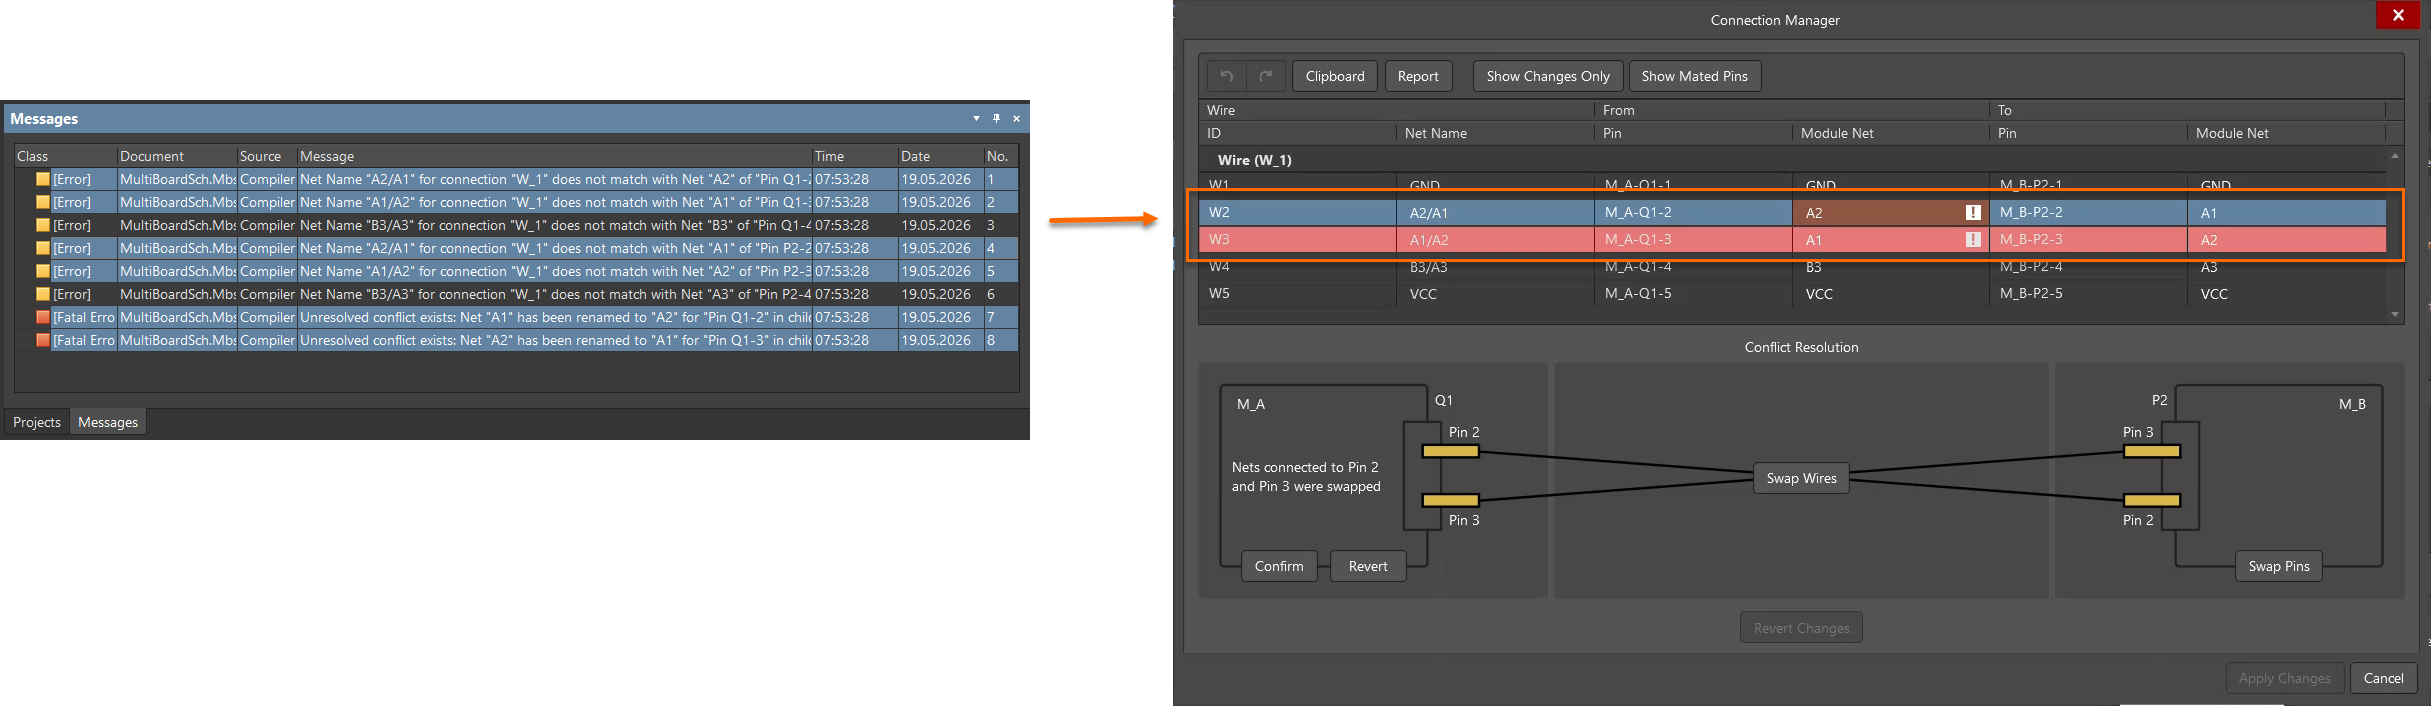Click the undo arrow in Connection Manager
The width and height of the screenshot is (2431, 706).
[x=1227, y=76]
